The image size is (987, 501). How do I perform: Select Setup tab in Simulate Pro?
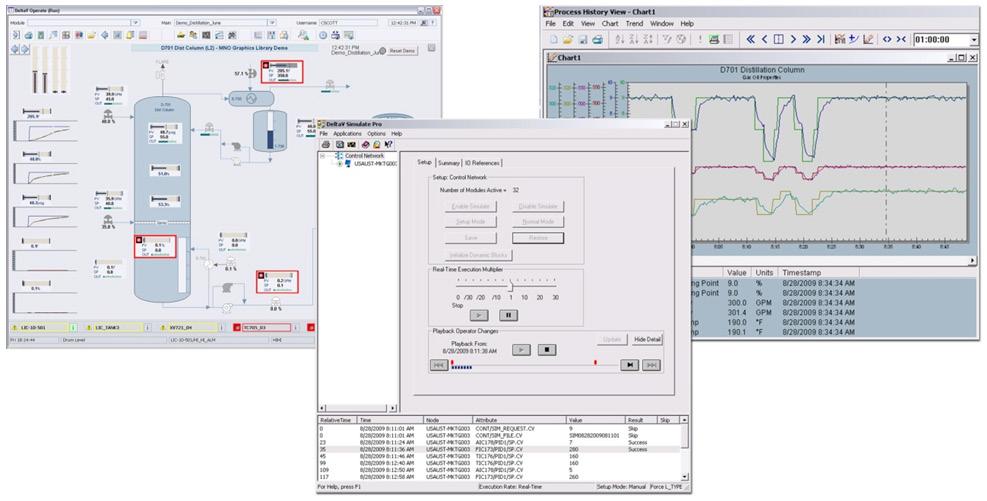425,162
